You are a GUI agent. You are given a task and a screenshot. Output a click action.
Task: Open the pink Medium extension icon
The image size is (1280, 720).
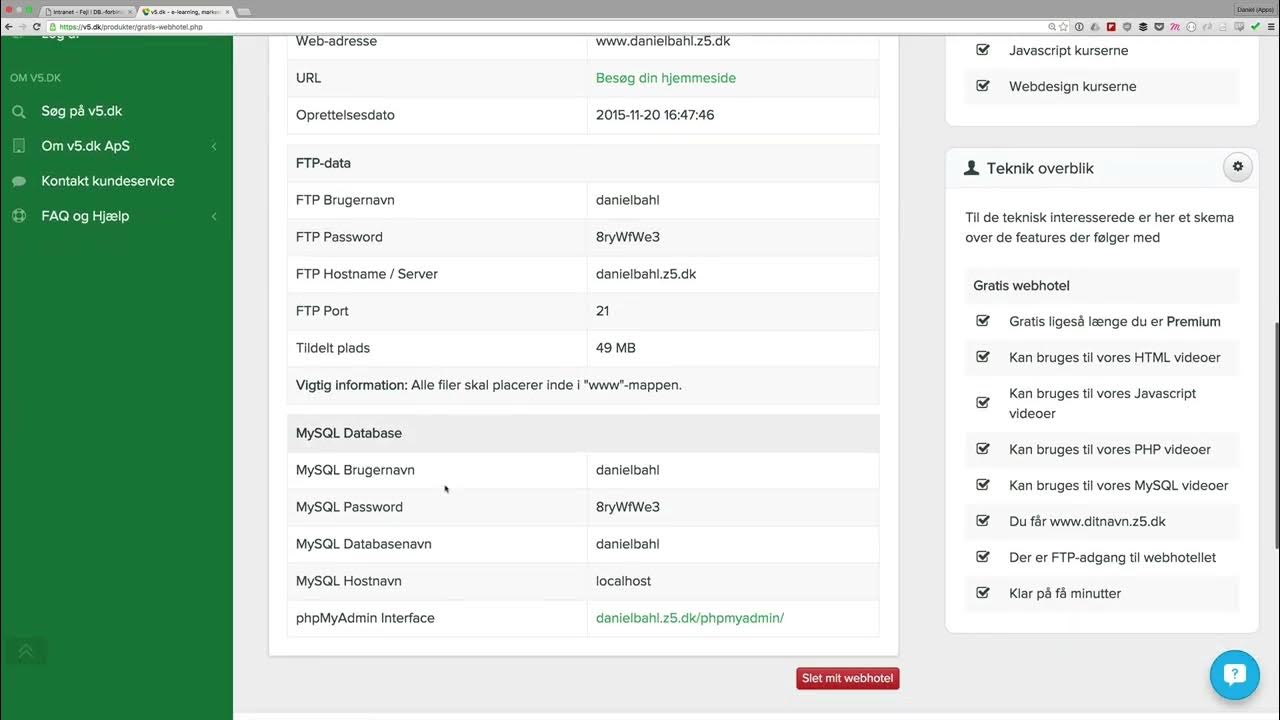pos(1174,27)
